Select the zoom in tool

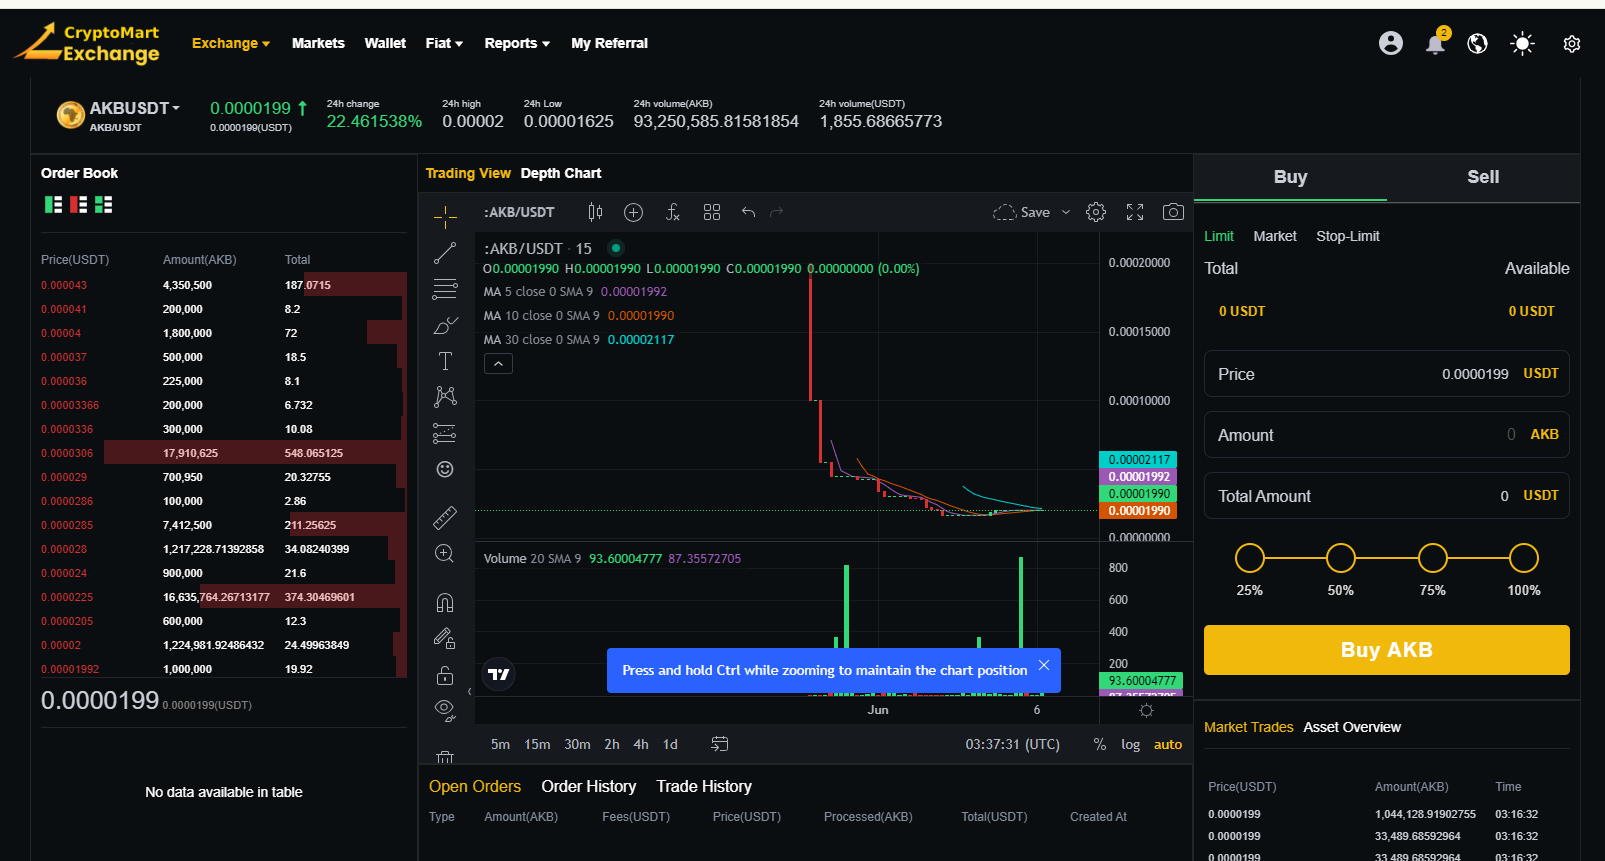click(x=445, y=553)
